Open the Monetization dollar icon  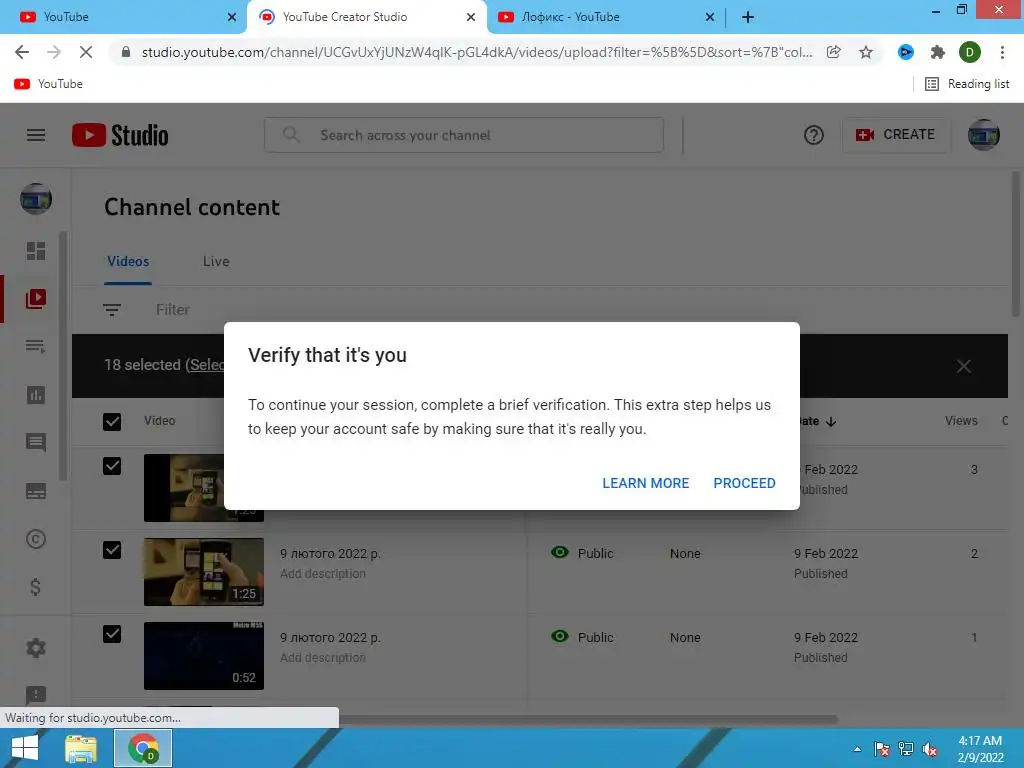[x=36, y=587]
